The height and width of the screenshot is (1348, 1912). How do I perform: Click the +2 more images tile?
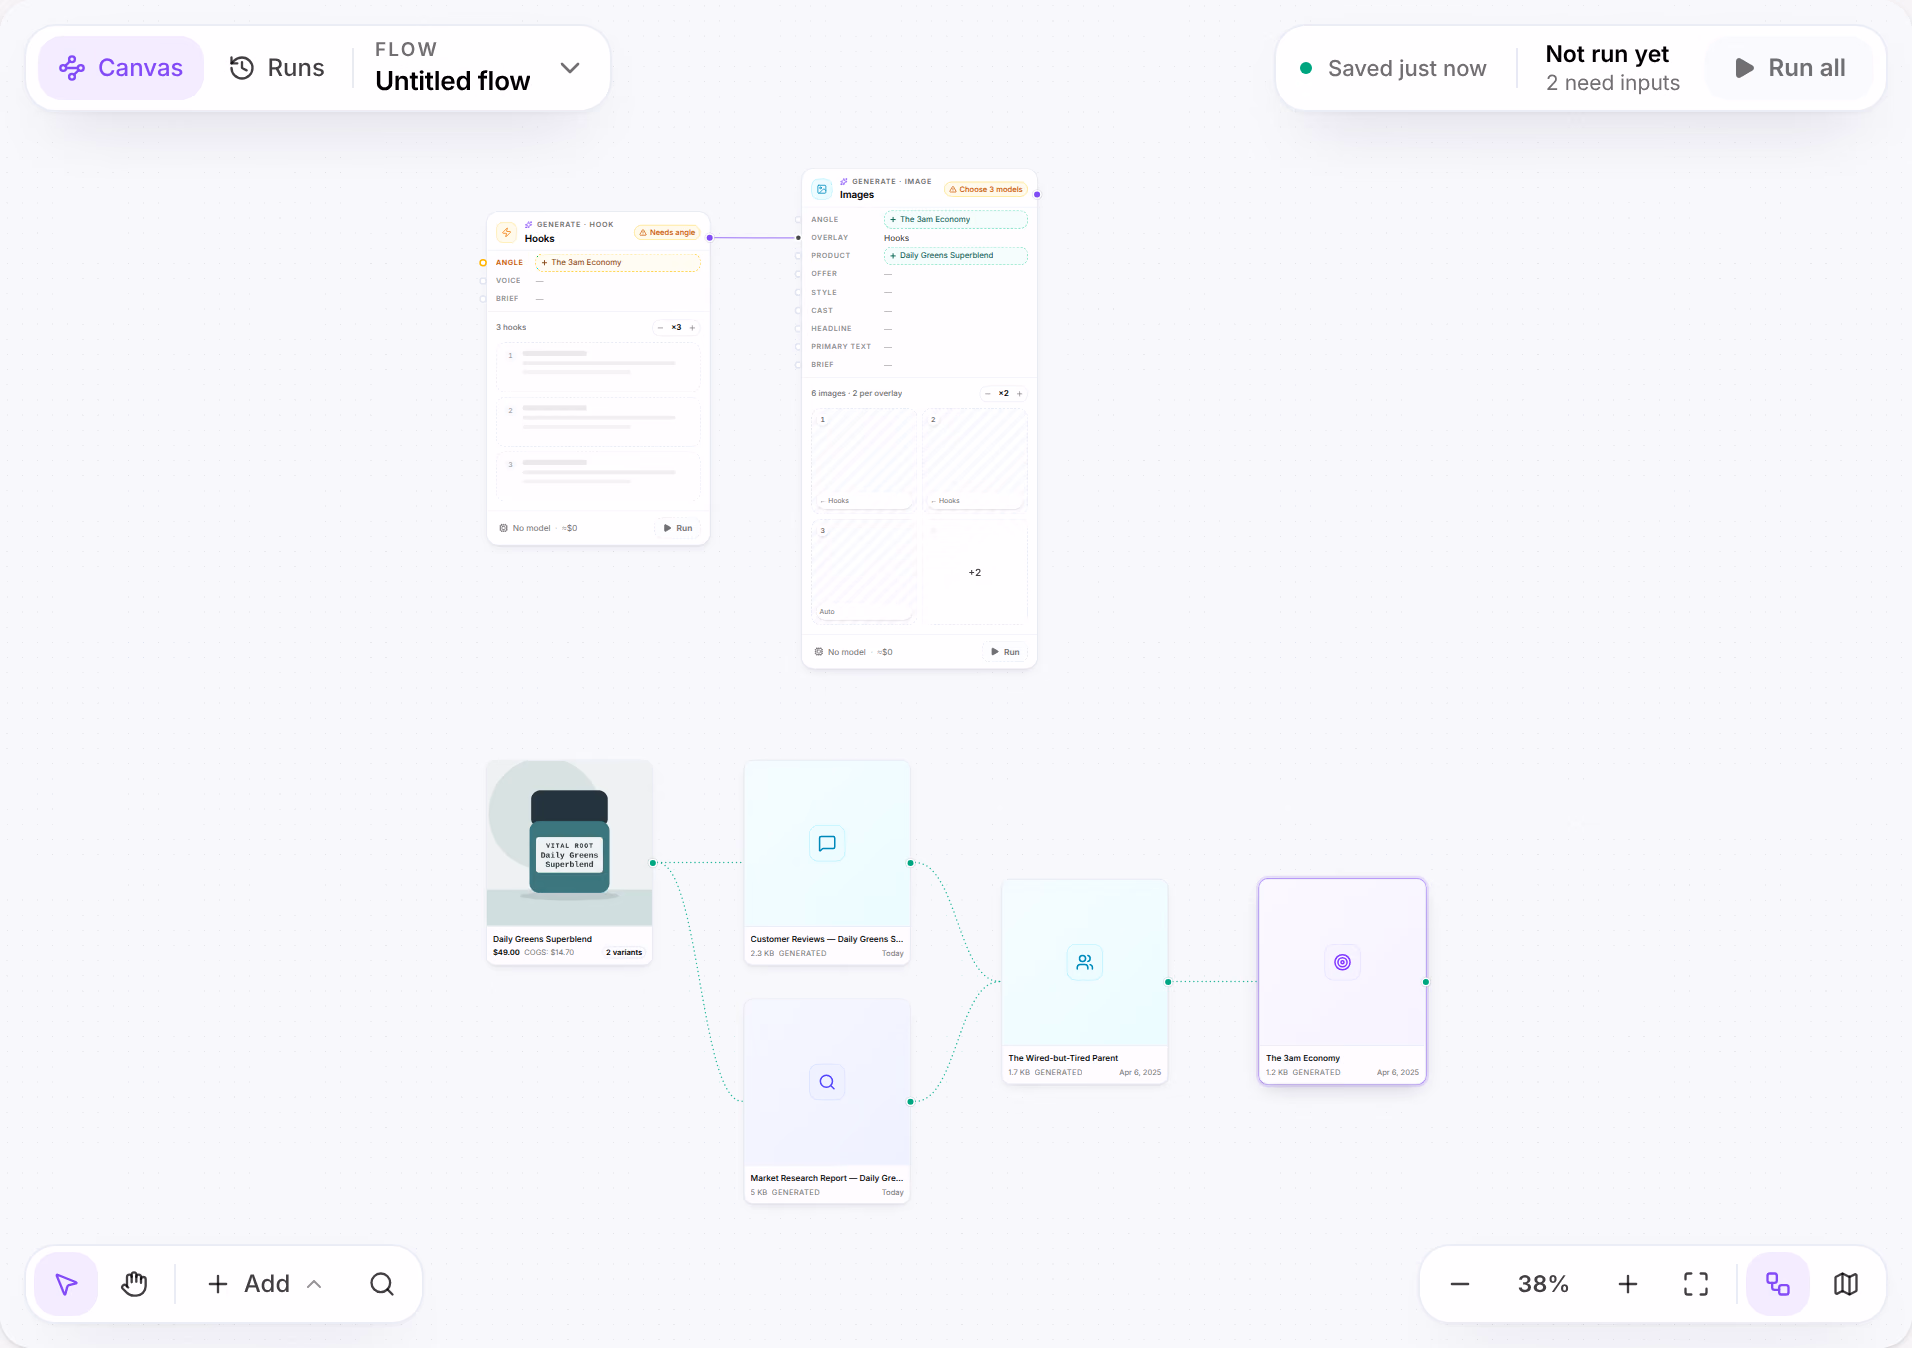(x=975, y=573)
